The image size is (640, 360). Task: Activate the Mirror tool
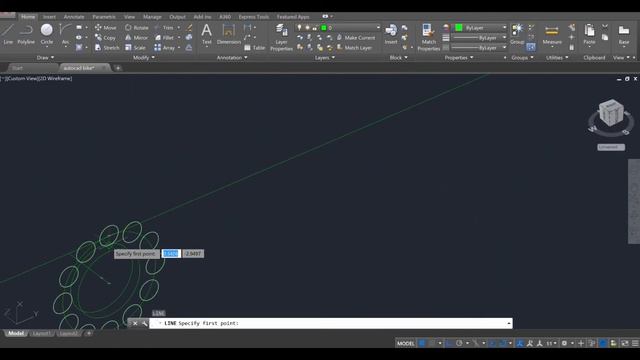coord(136,38)
